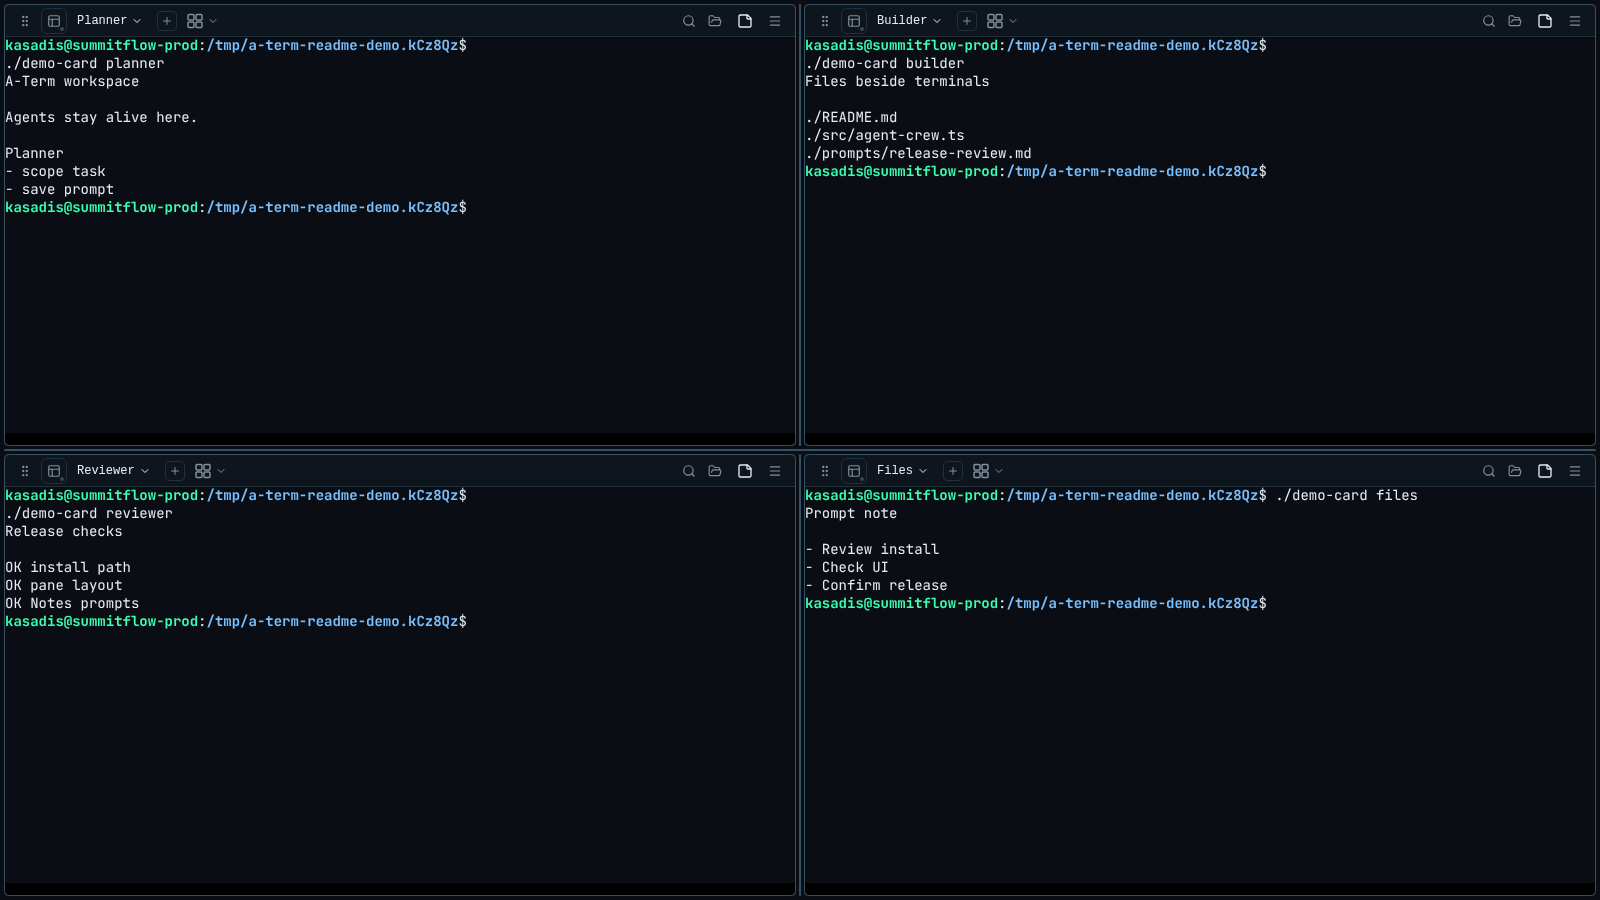Screen dimensions: 1600x900
Task: Open the notes file icon in Files pane
Action: (1545, 471)
